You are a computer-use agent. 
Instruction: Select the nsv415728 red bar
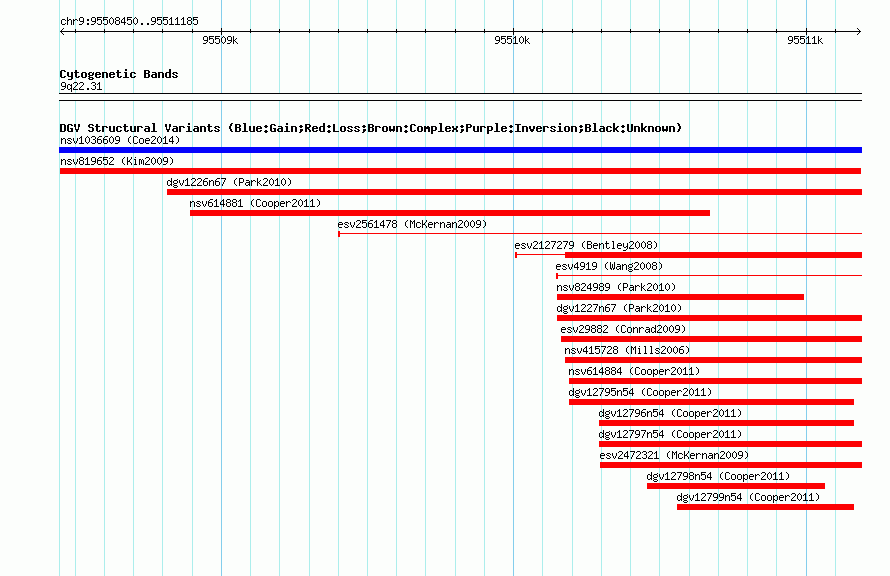(713, 360)
